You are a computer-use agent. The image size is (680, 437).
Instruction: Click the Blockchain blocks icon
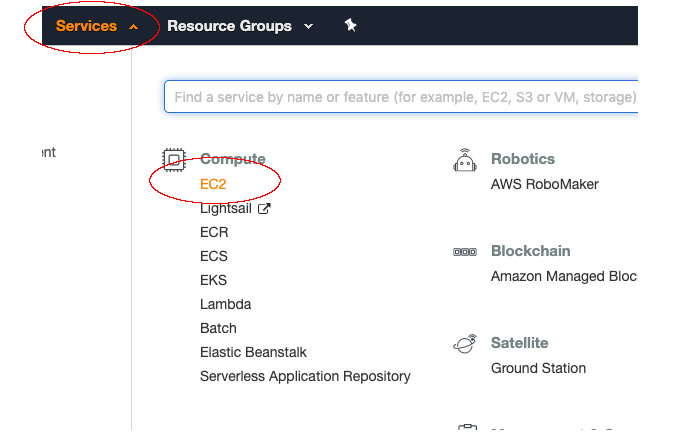coord(464,252)
